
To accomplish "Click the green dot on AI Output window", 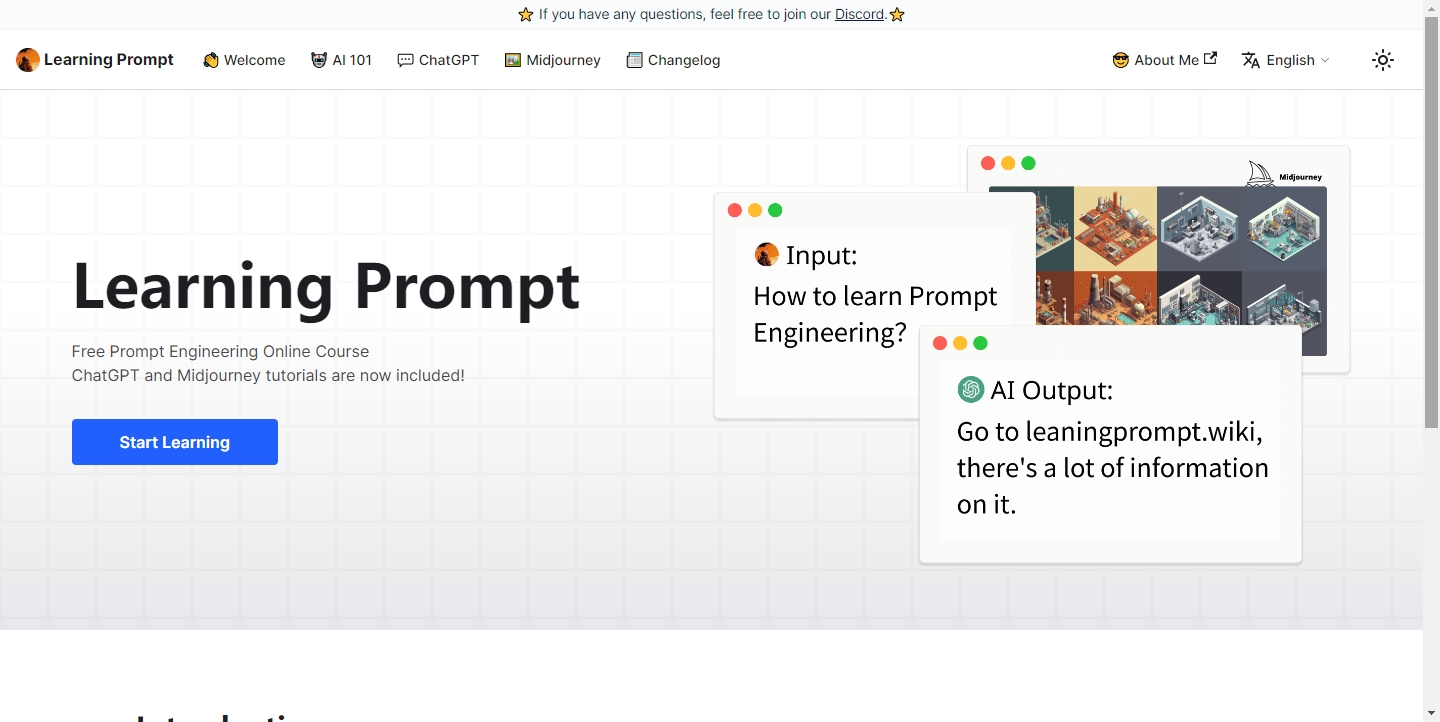I will tap(980, 343).
